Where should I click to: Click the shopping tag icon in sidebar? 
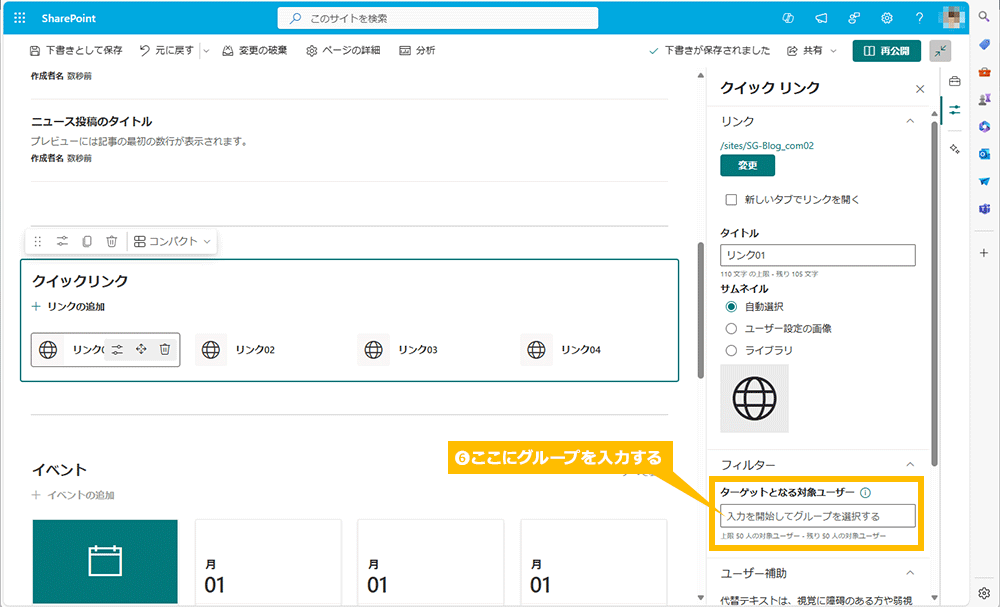(x=984, y=45)
